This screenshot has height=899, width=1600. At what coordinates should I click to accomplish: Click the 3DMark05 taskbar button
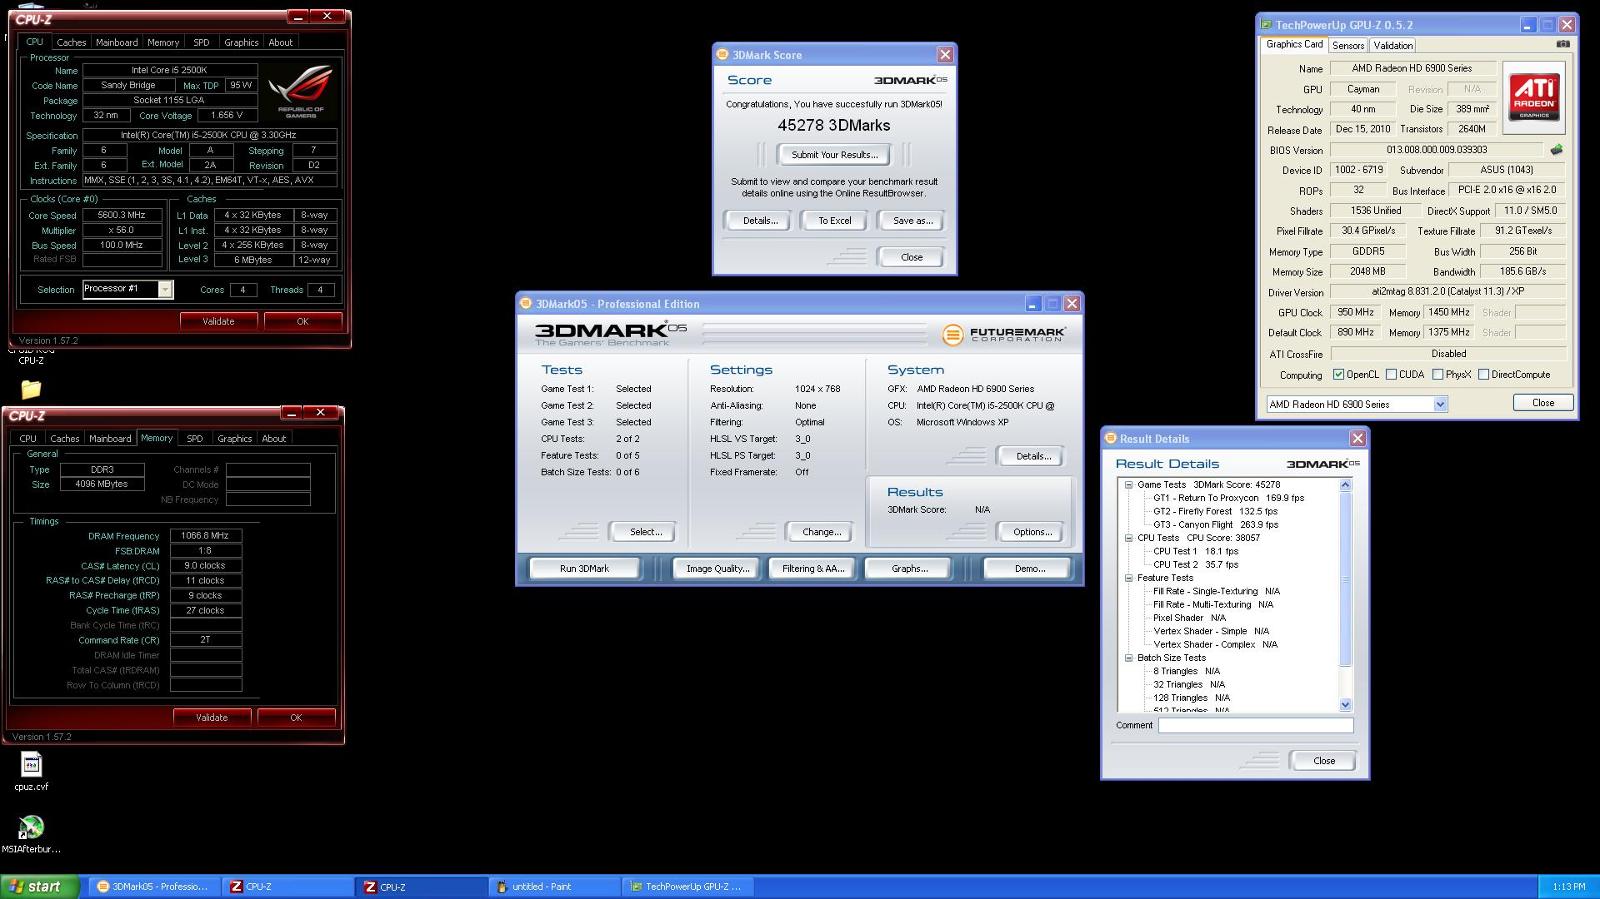(x=154, y=886)
